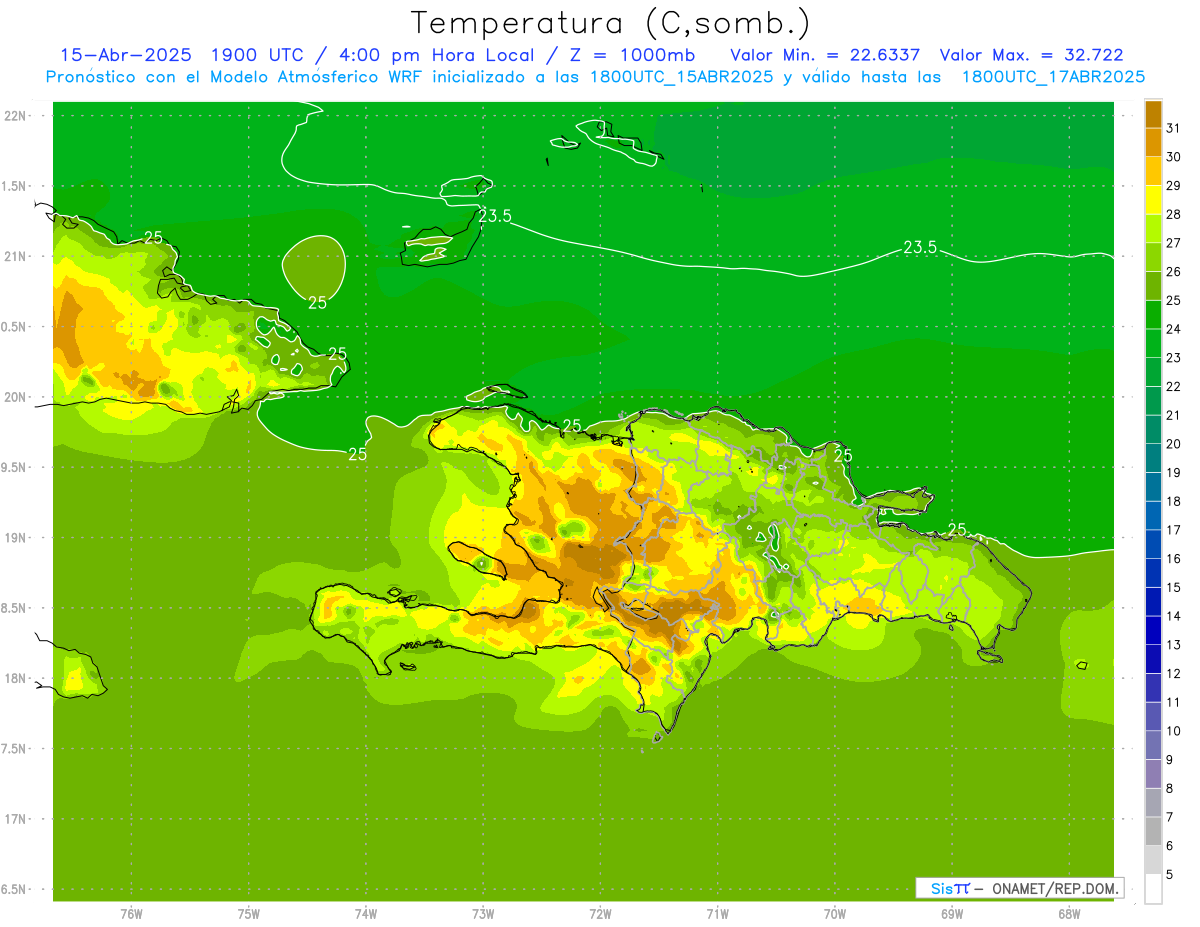The height and width of the screenshot is (927, 1200).
Task: Click the legend swatch between 30 and 31
Action: [x=1153, y=142]
